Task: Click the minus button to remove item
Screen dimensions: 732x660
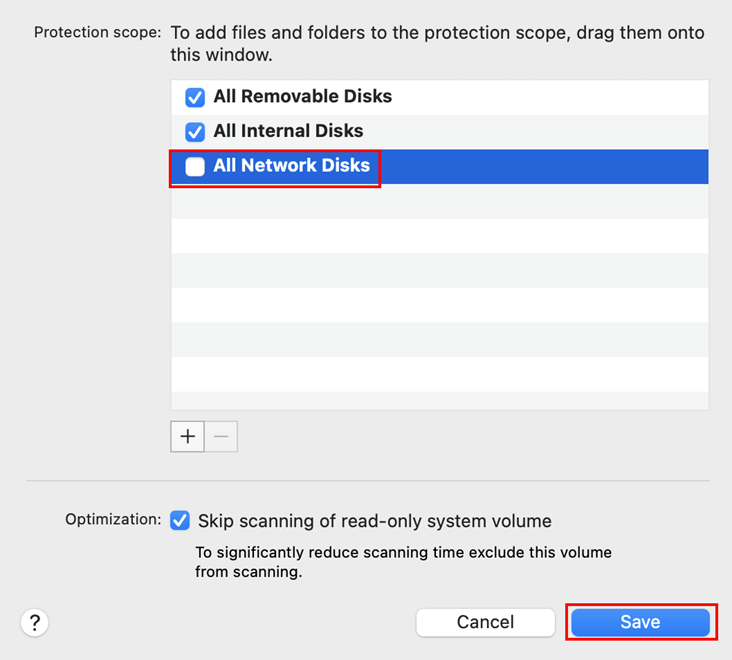Action: (x=221, y=437)
